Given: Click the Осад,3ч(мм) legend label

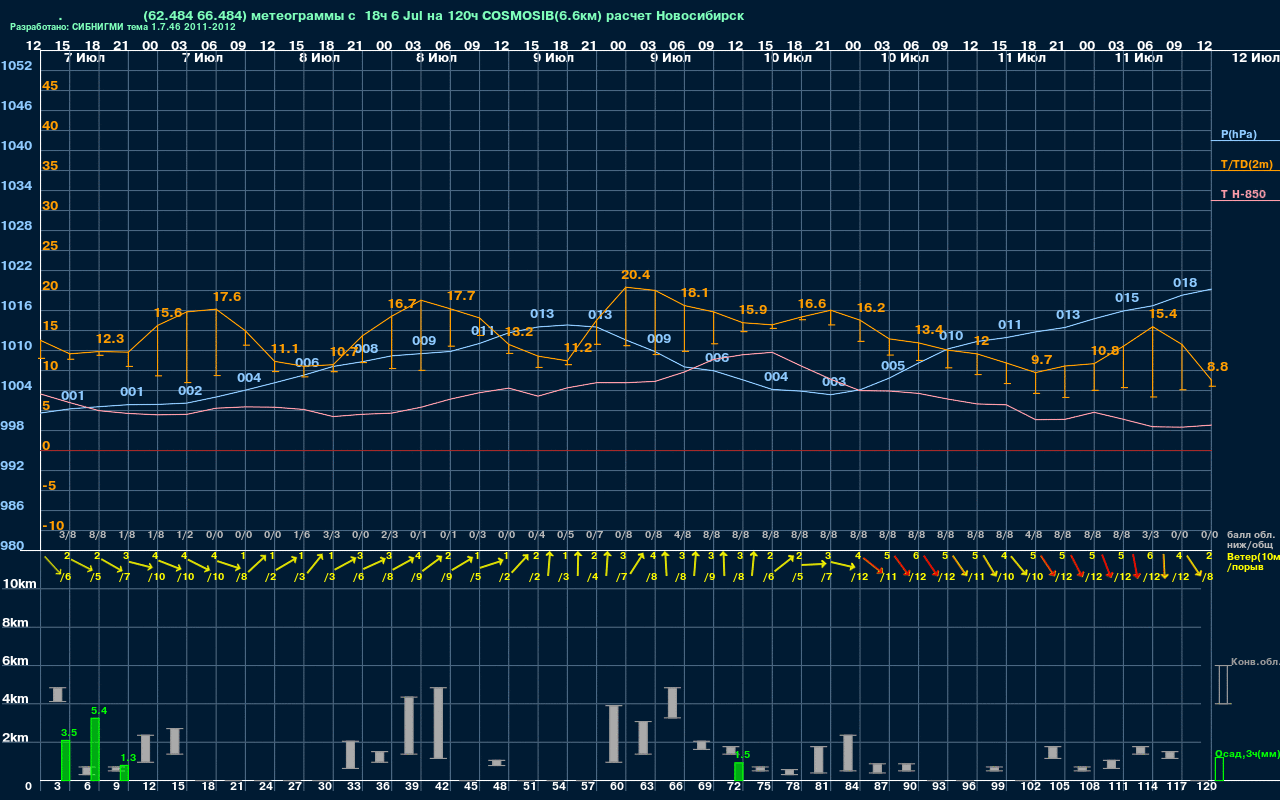Looking at the screenshot, I should 1247,753.
